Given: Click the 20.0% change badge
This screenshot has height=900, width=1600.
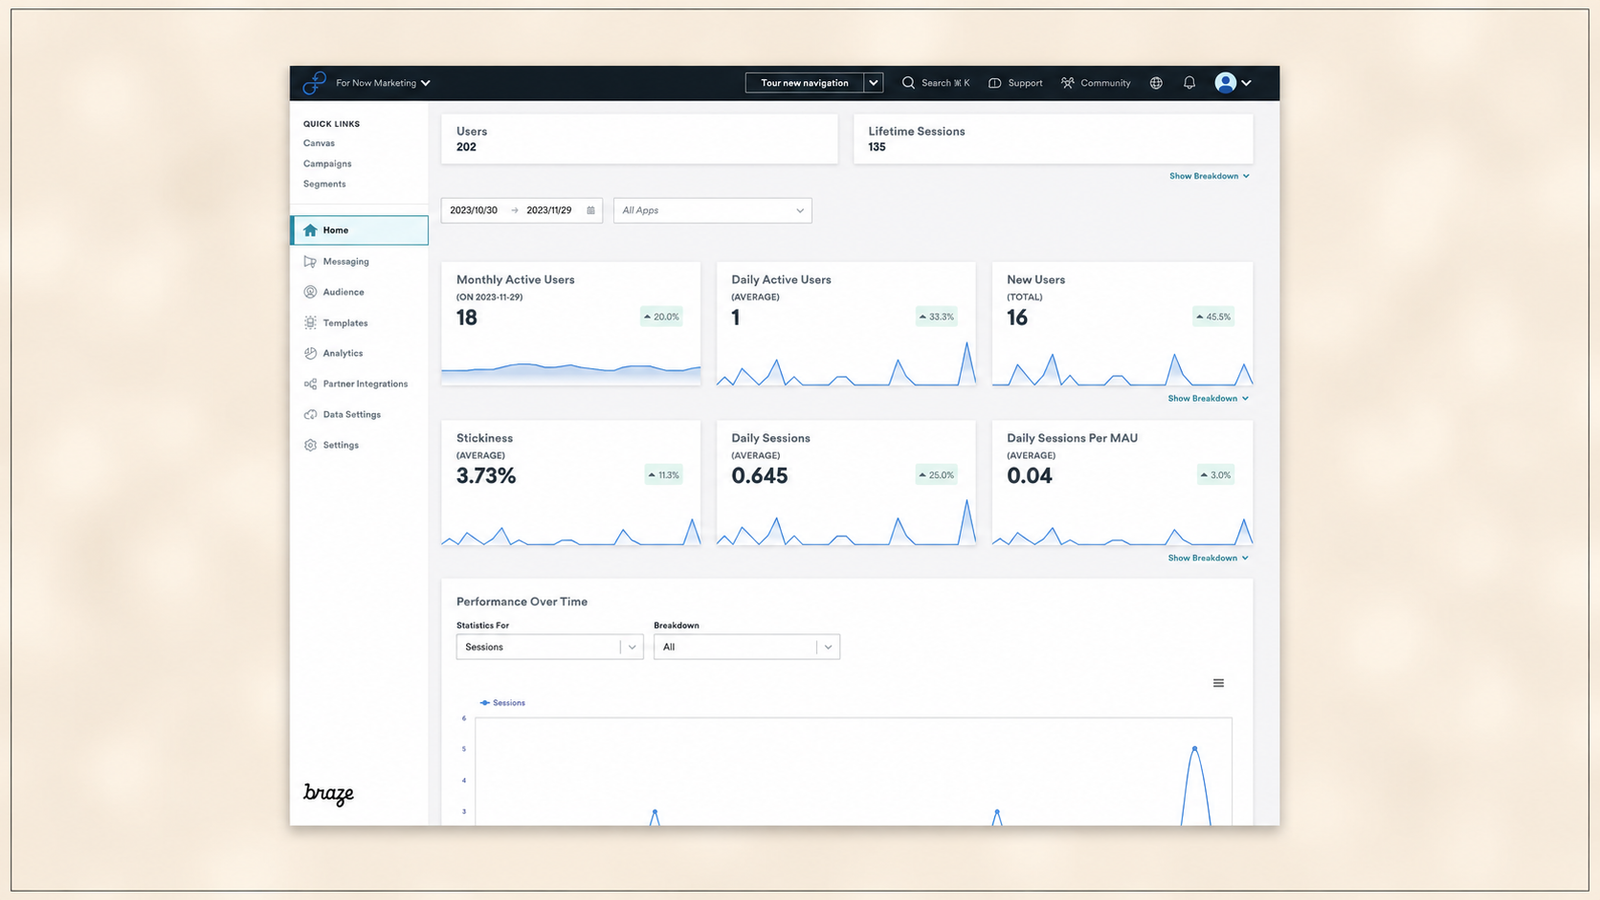Looking at the screenshot, I should click(661, 317).
